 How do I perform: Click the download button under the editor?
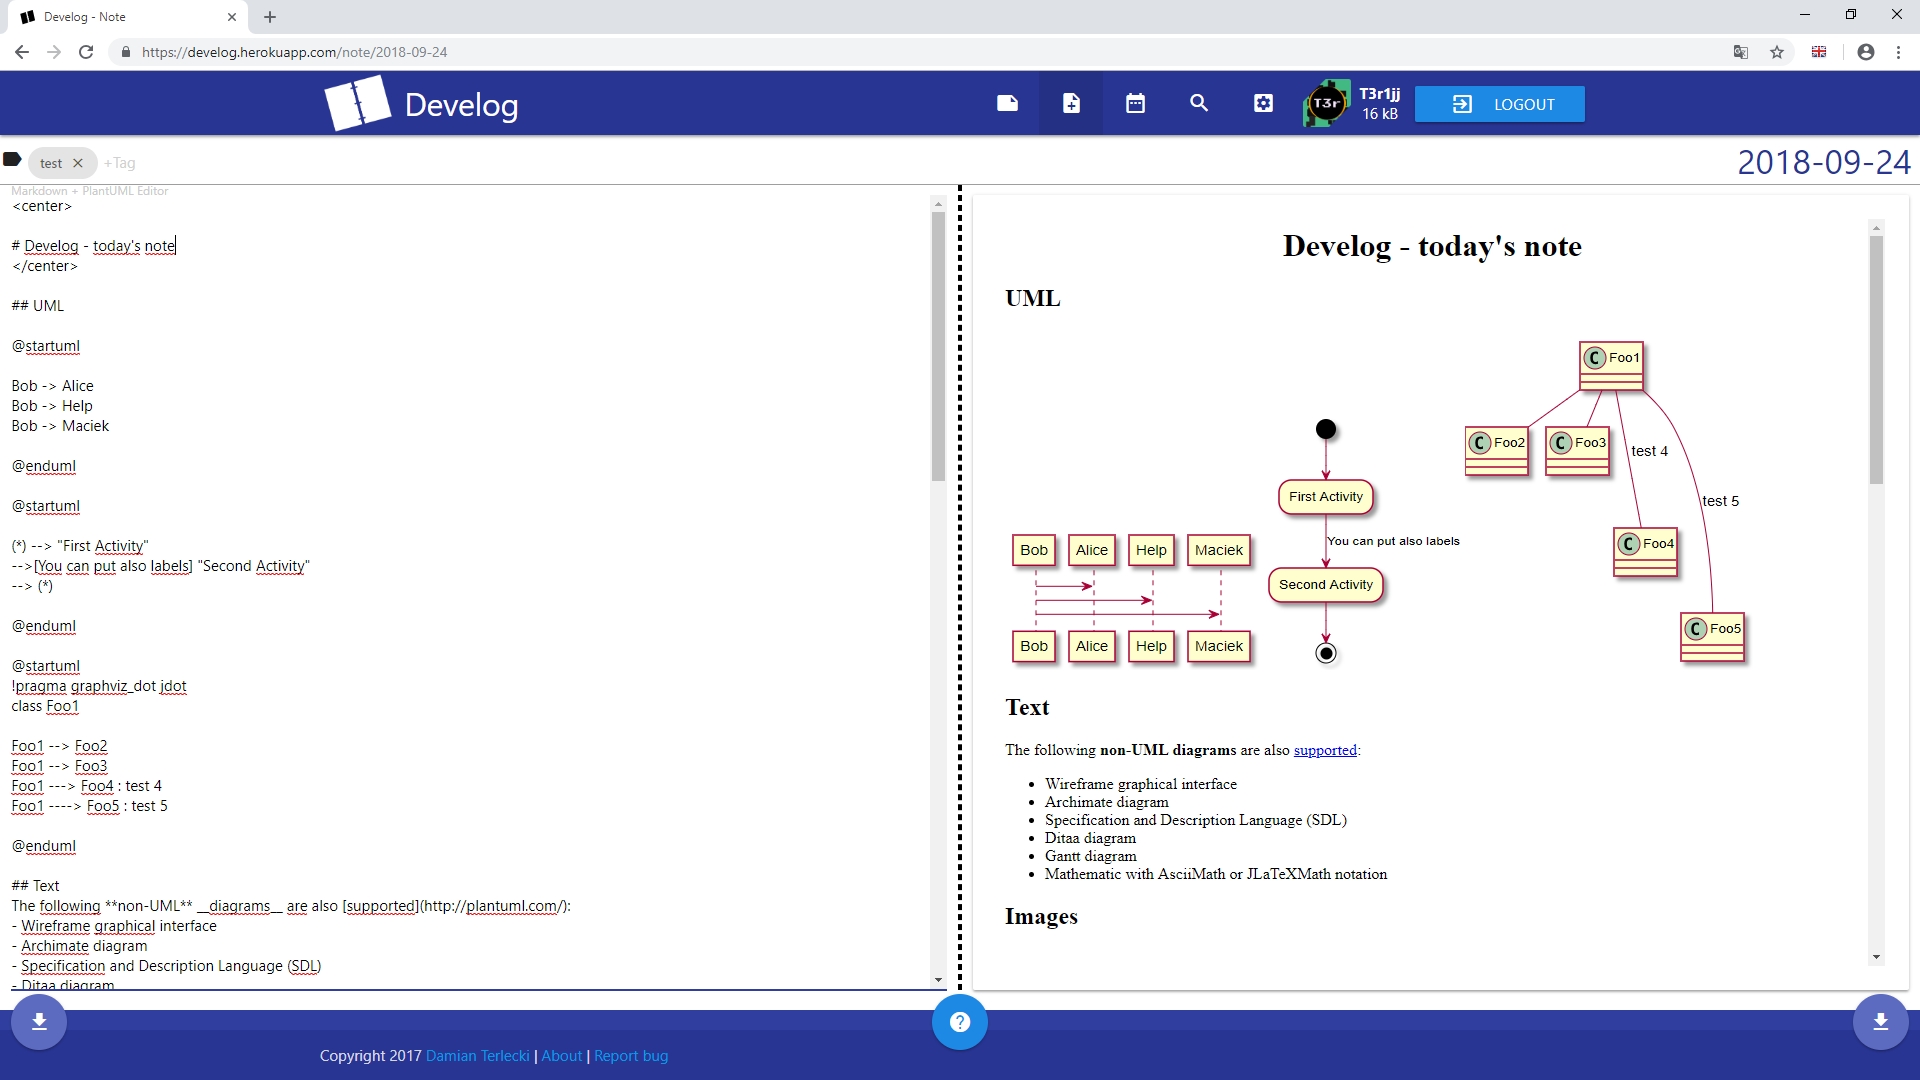(39, 1021)
